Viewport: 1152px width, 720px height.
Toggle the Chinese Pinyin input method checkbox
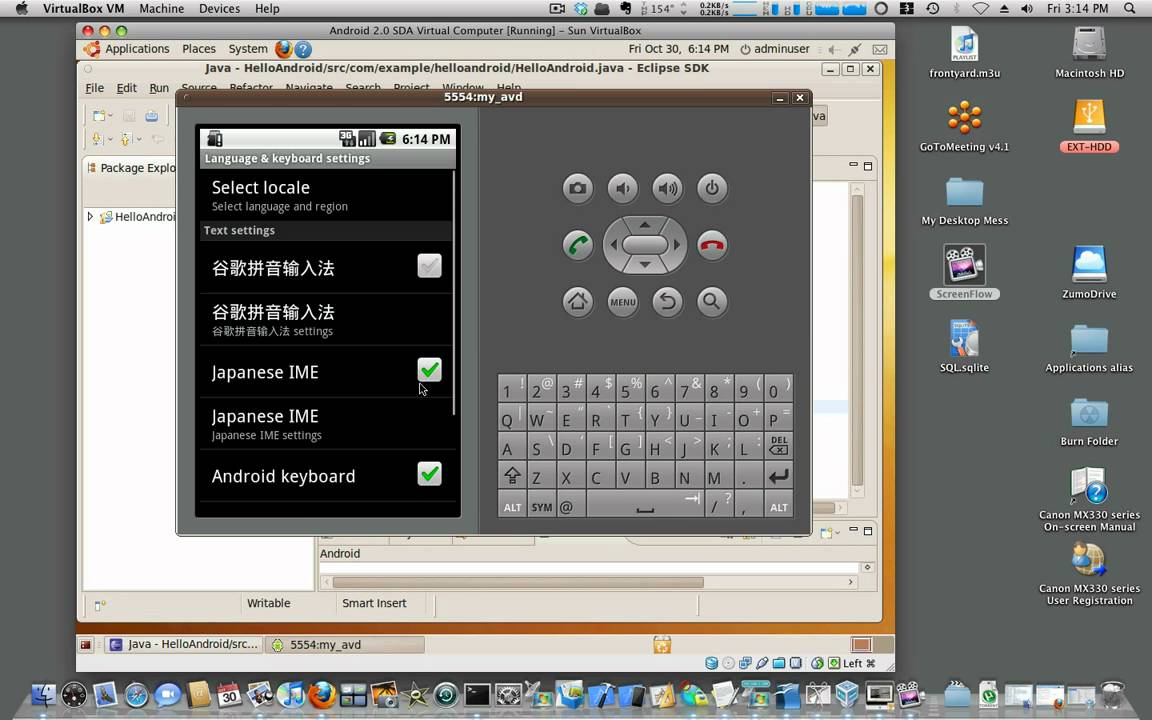coord(429,265)
